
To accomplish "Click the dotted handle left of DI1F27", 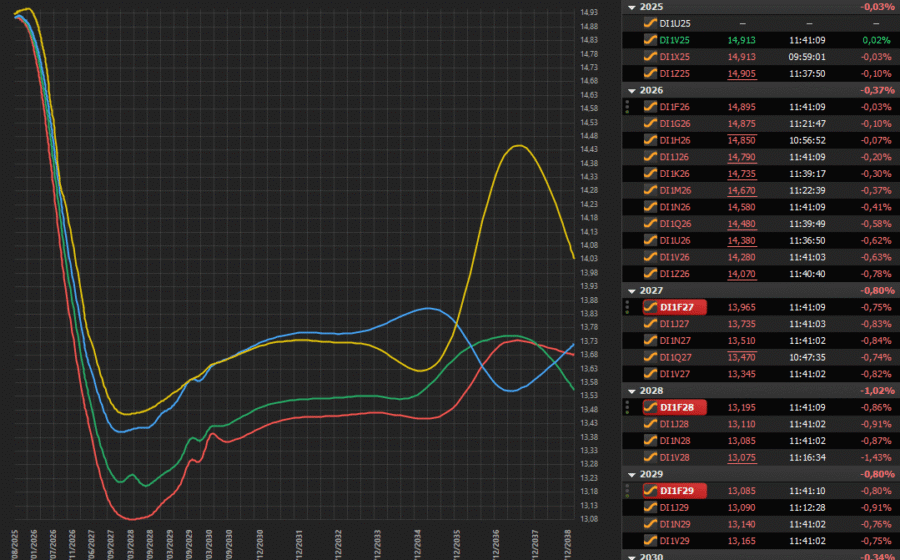I will pos(627,307).
